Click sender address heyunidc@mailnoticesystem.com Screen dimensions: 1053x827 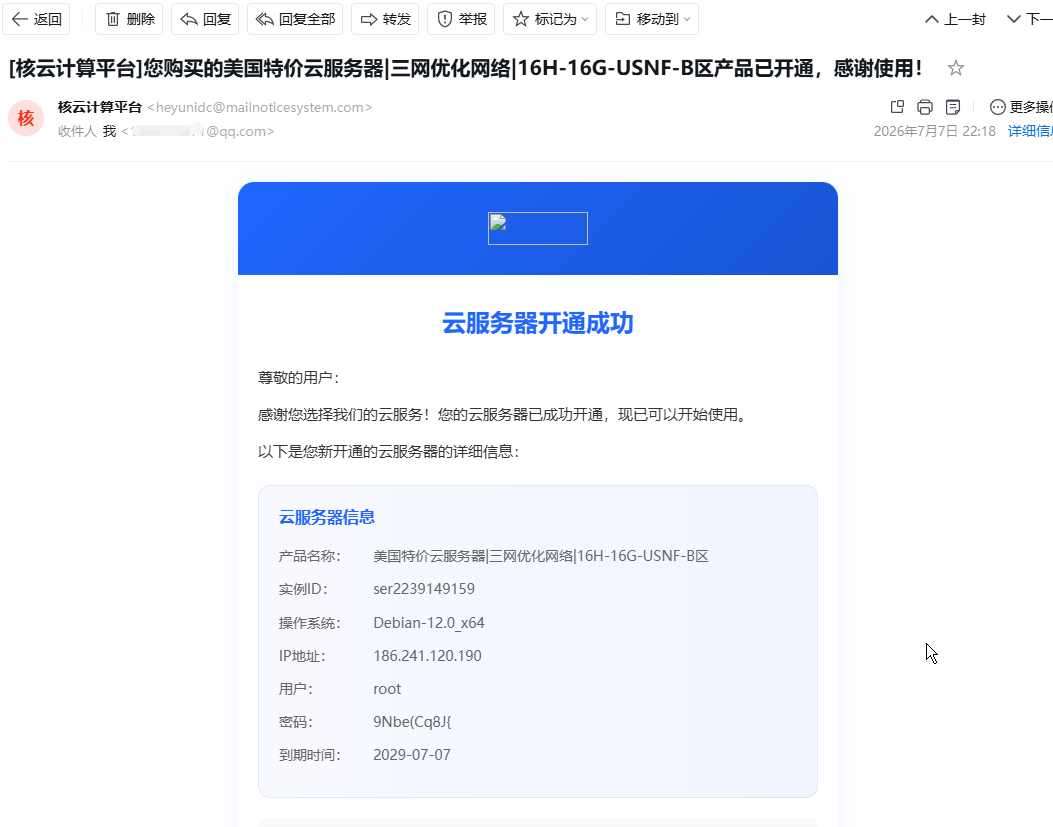pyautogui.click(x=259, y=107)
